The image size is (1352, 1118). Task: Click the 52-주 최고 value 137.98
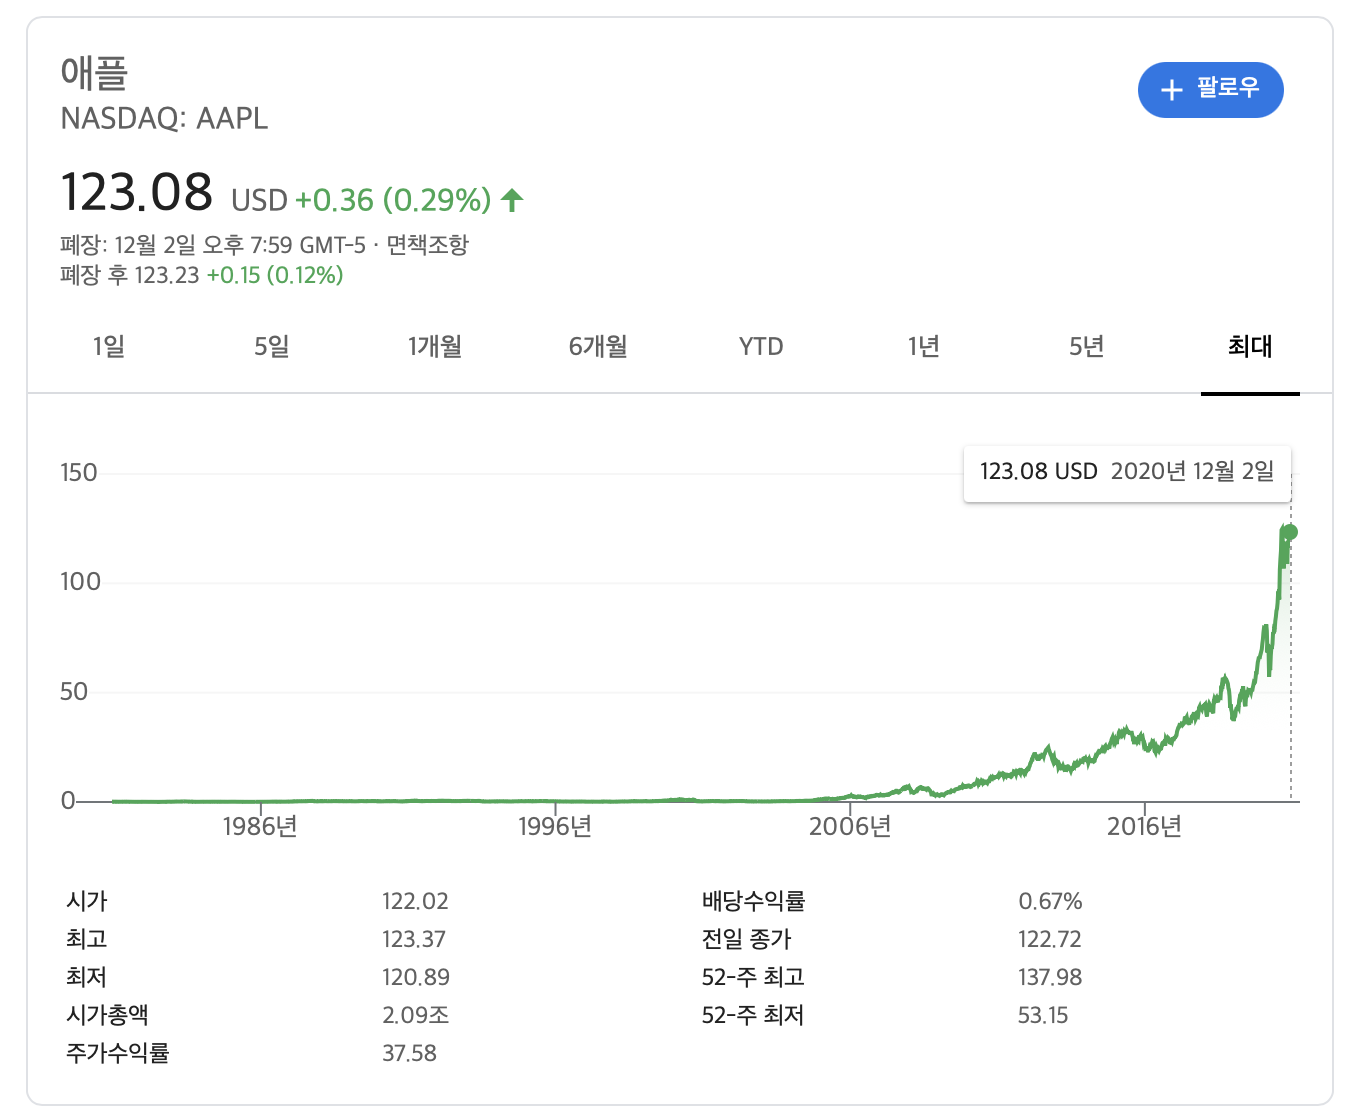[x=1050, y=977]
